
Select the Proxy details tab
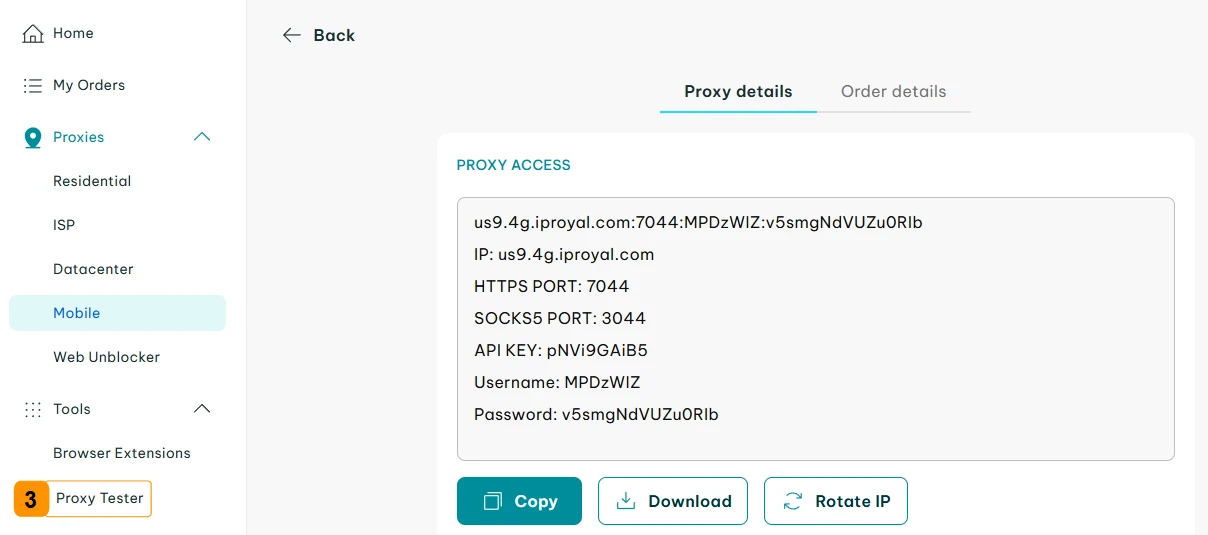738,92
